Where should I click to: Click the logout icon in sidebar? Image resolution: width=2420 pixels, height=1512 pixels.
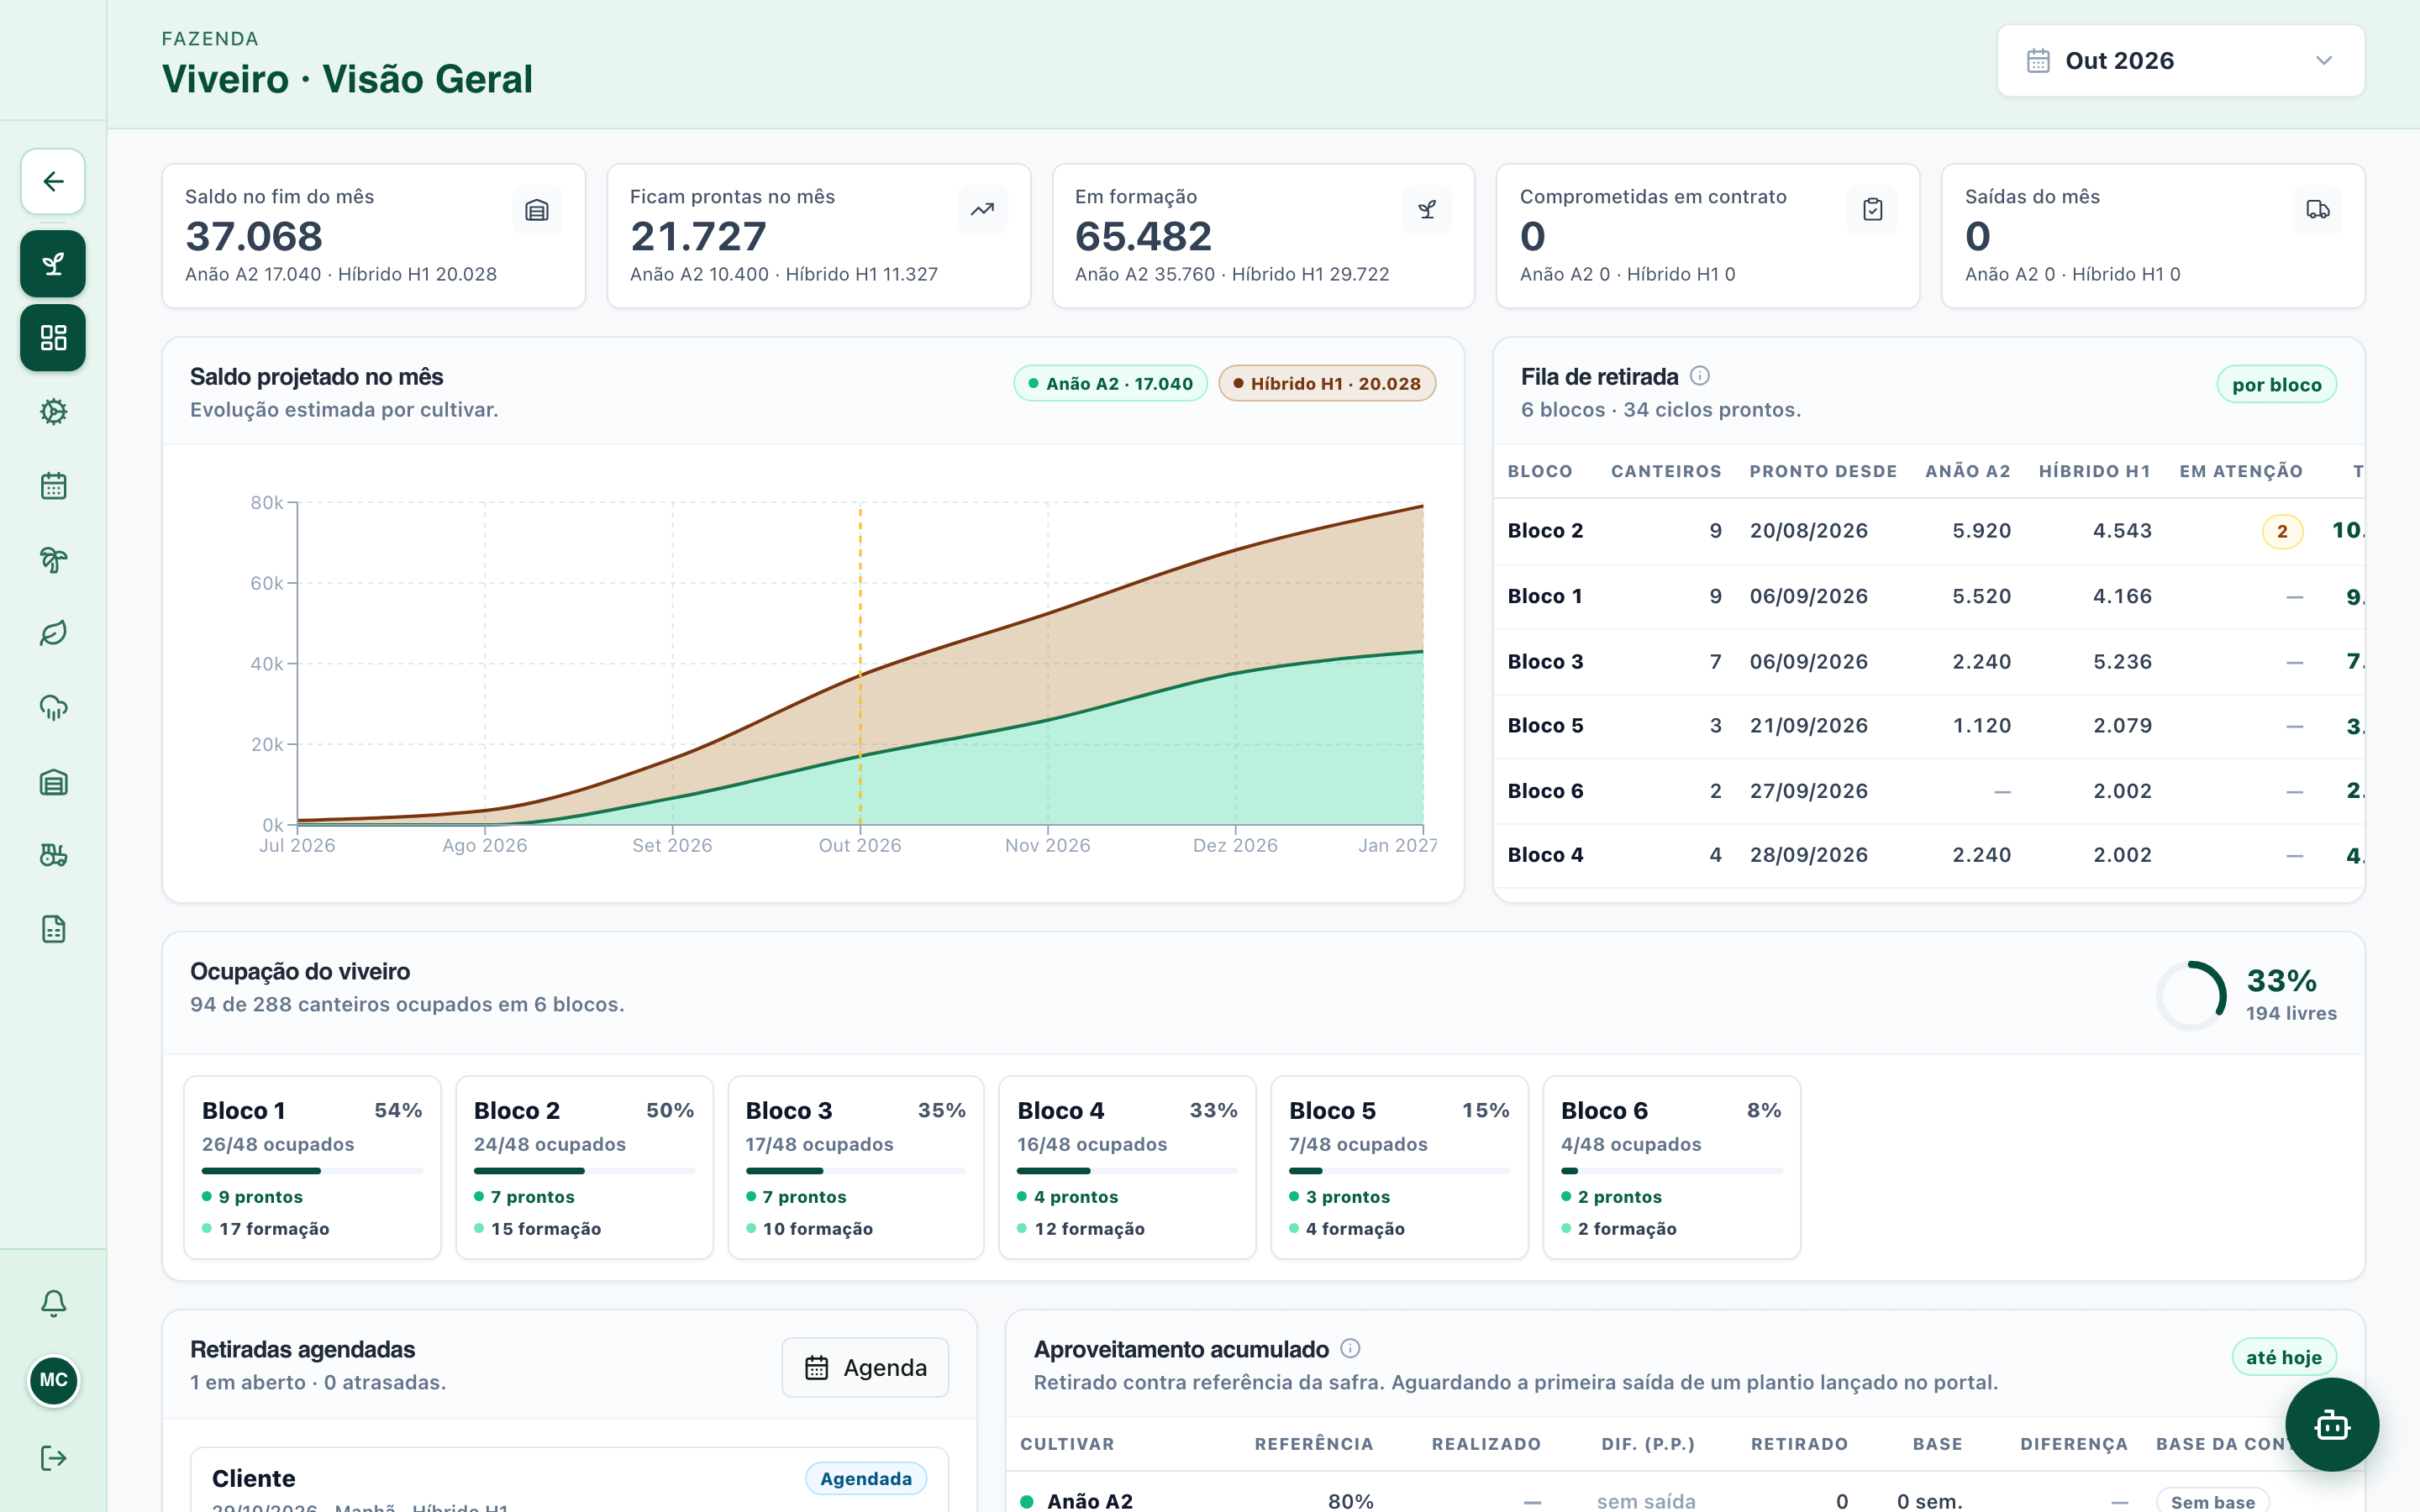pos(53,1458)
